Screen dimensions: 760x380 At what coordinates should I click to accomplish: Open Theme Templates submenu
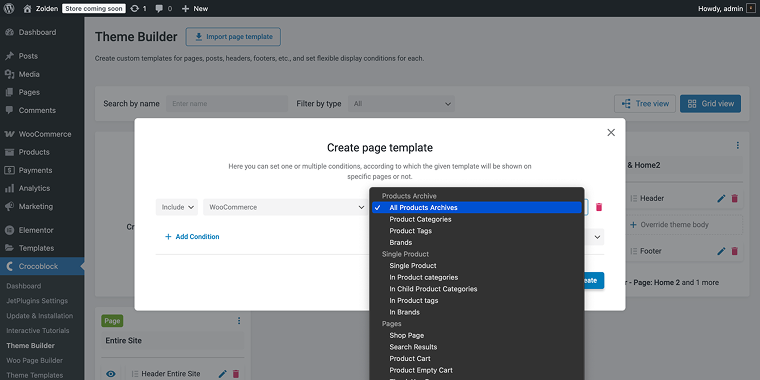click(34, 375)
